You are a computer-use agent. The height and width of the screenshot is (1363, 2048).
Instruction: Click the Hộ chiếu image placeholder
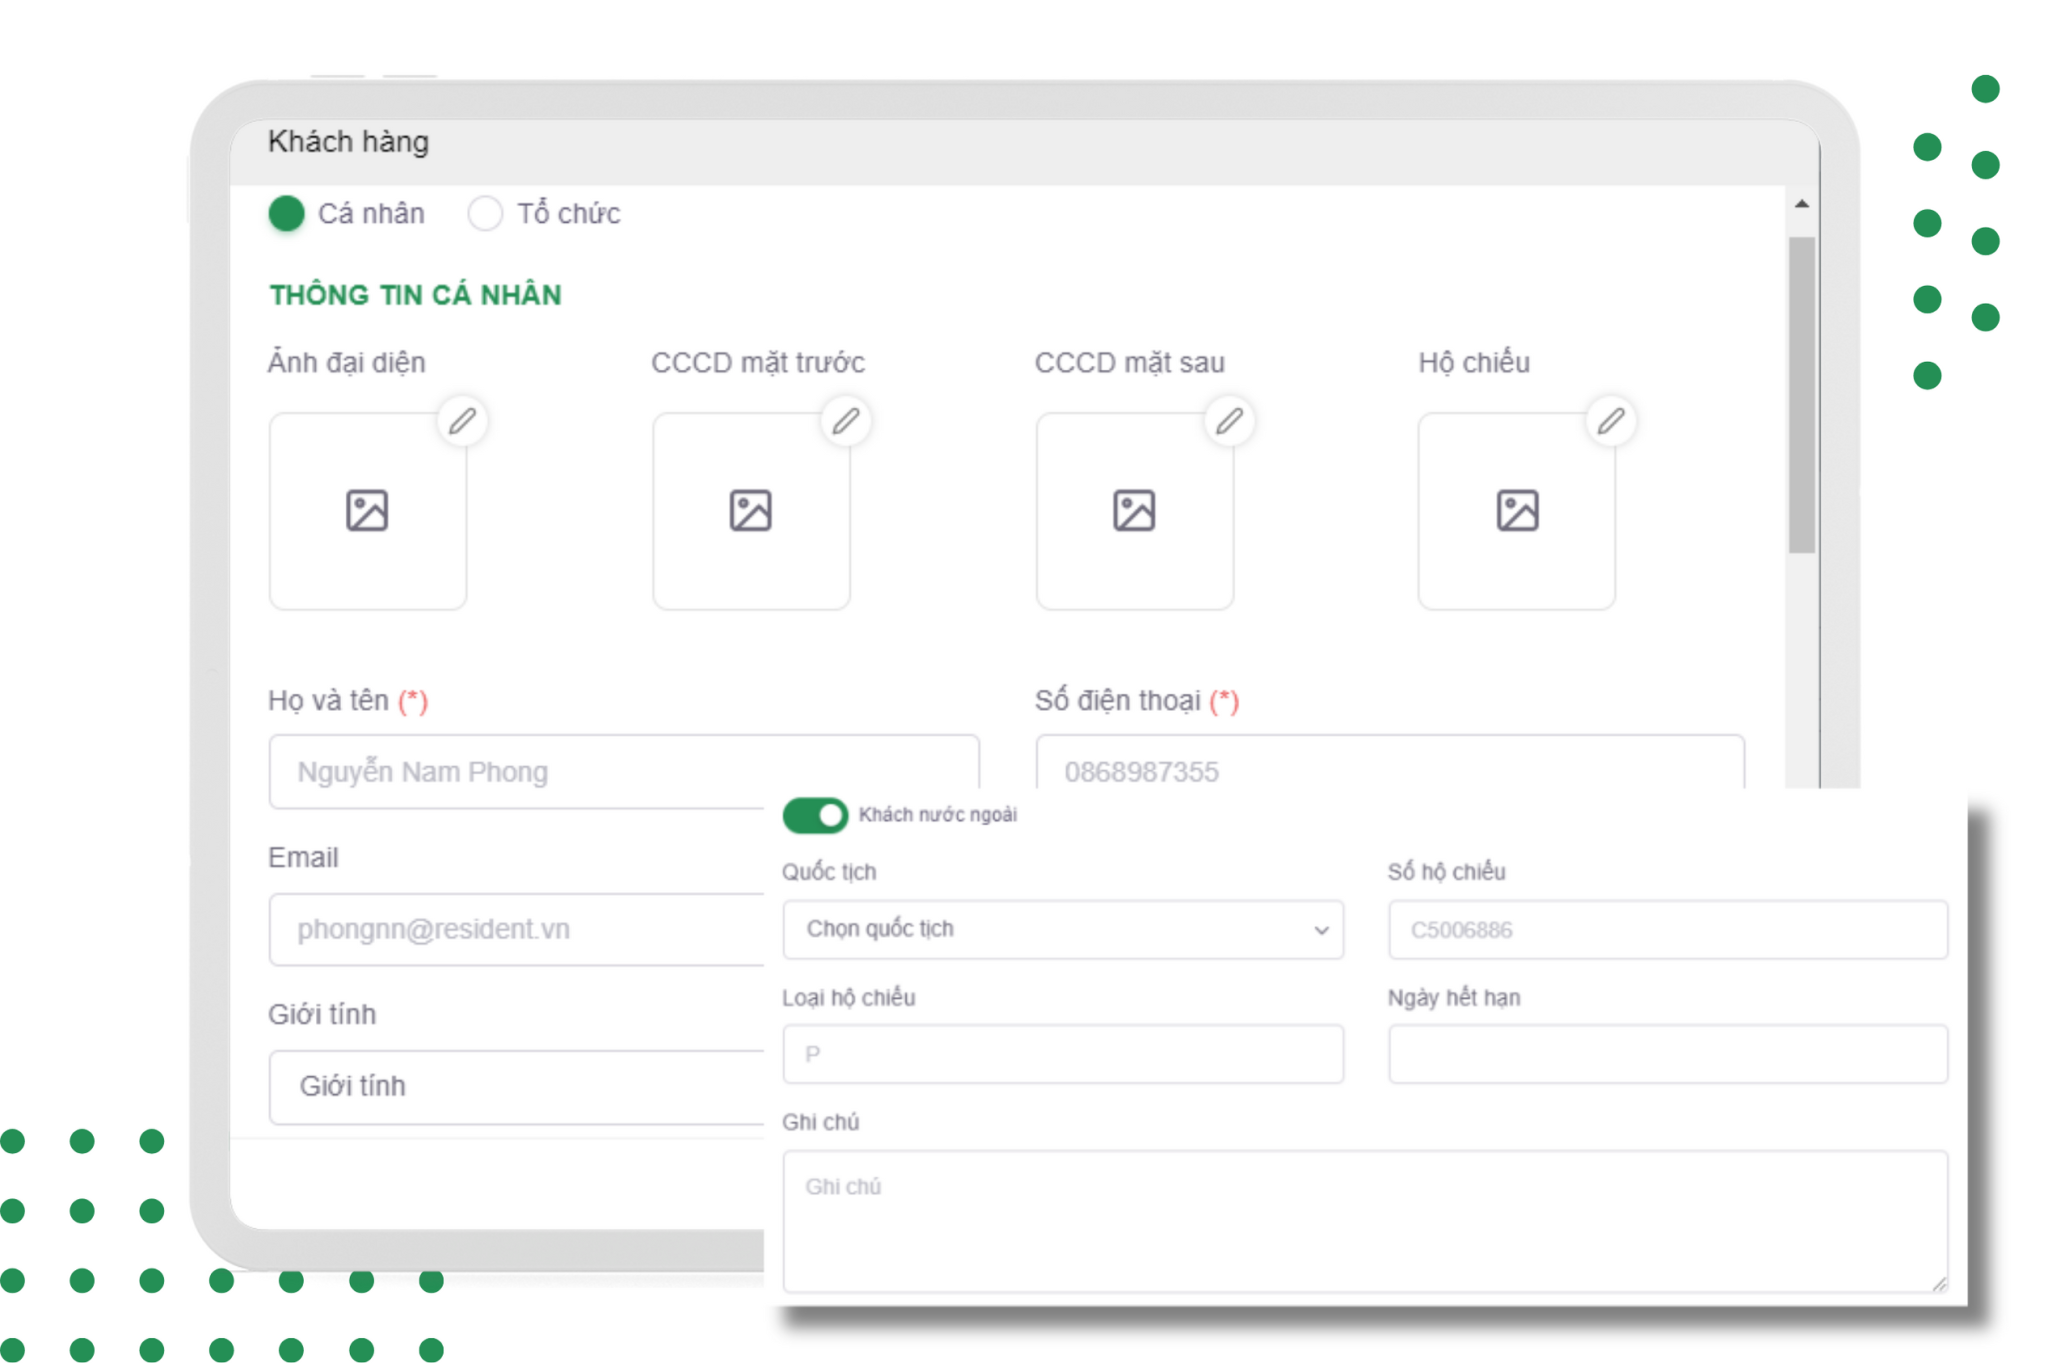coord(1517,511)
